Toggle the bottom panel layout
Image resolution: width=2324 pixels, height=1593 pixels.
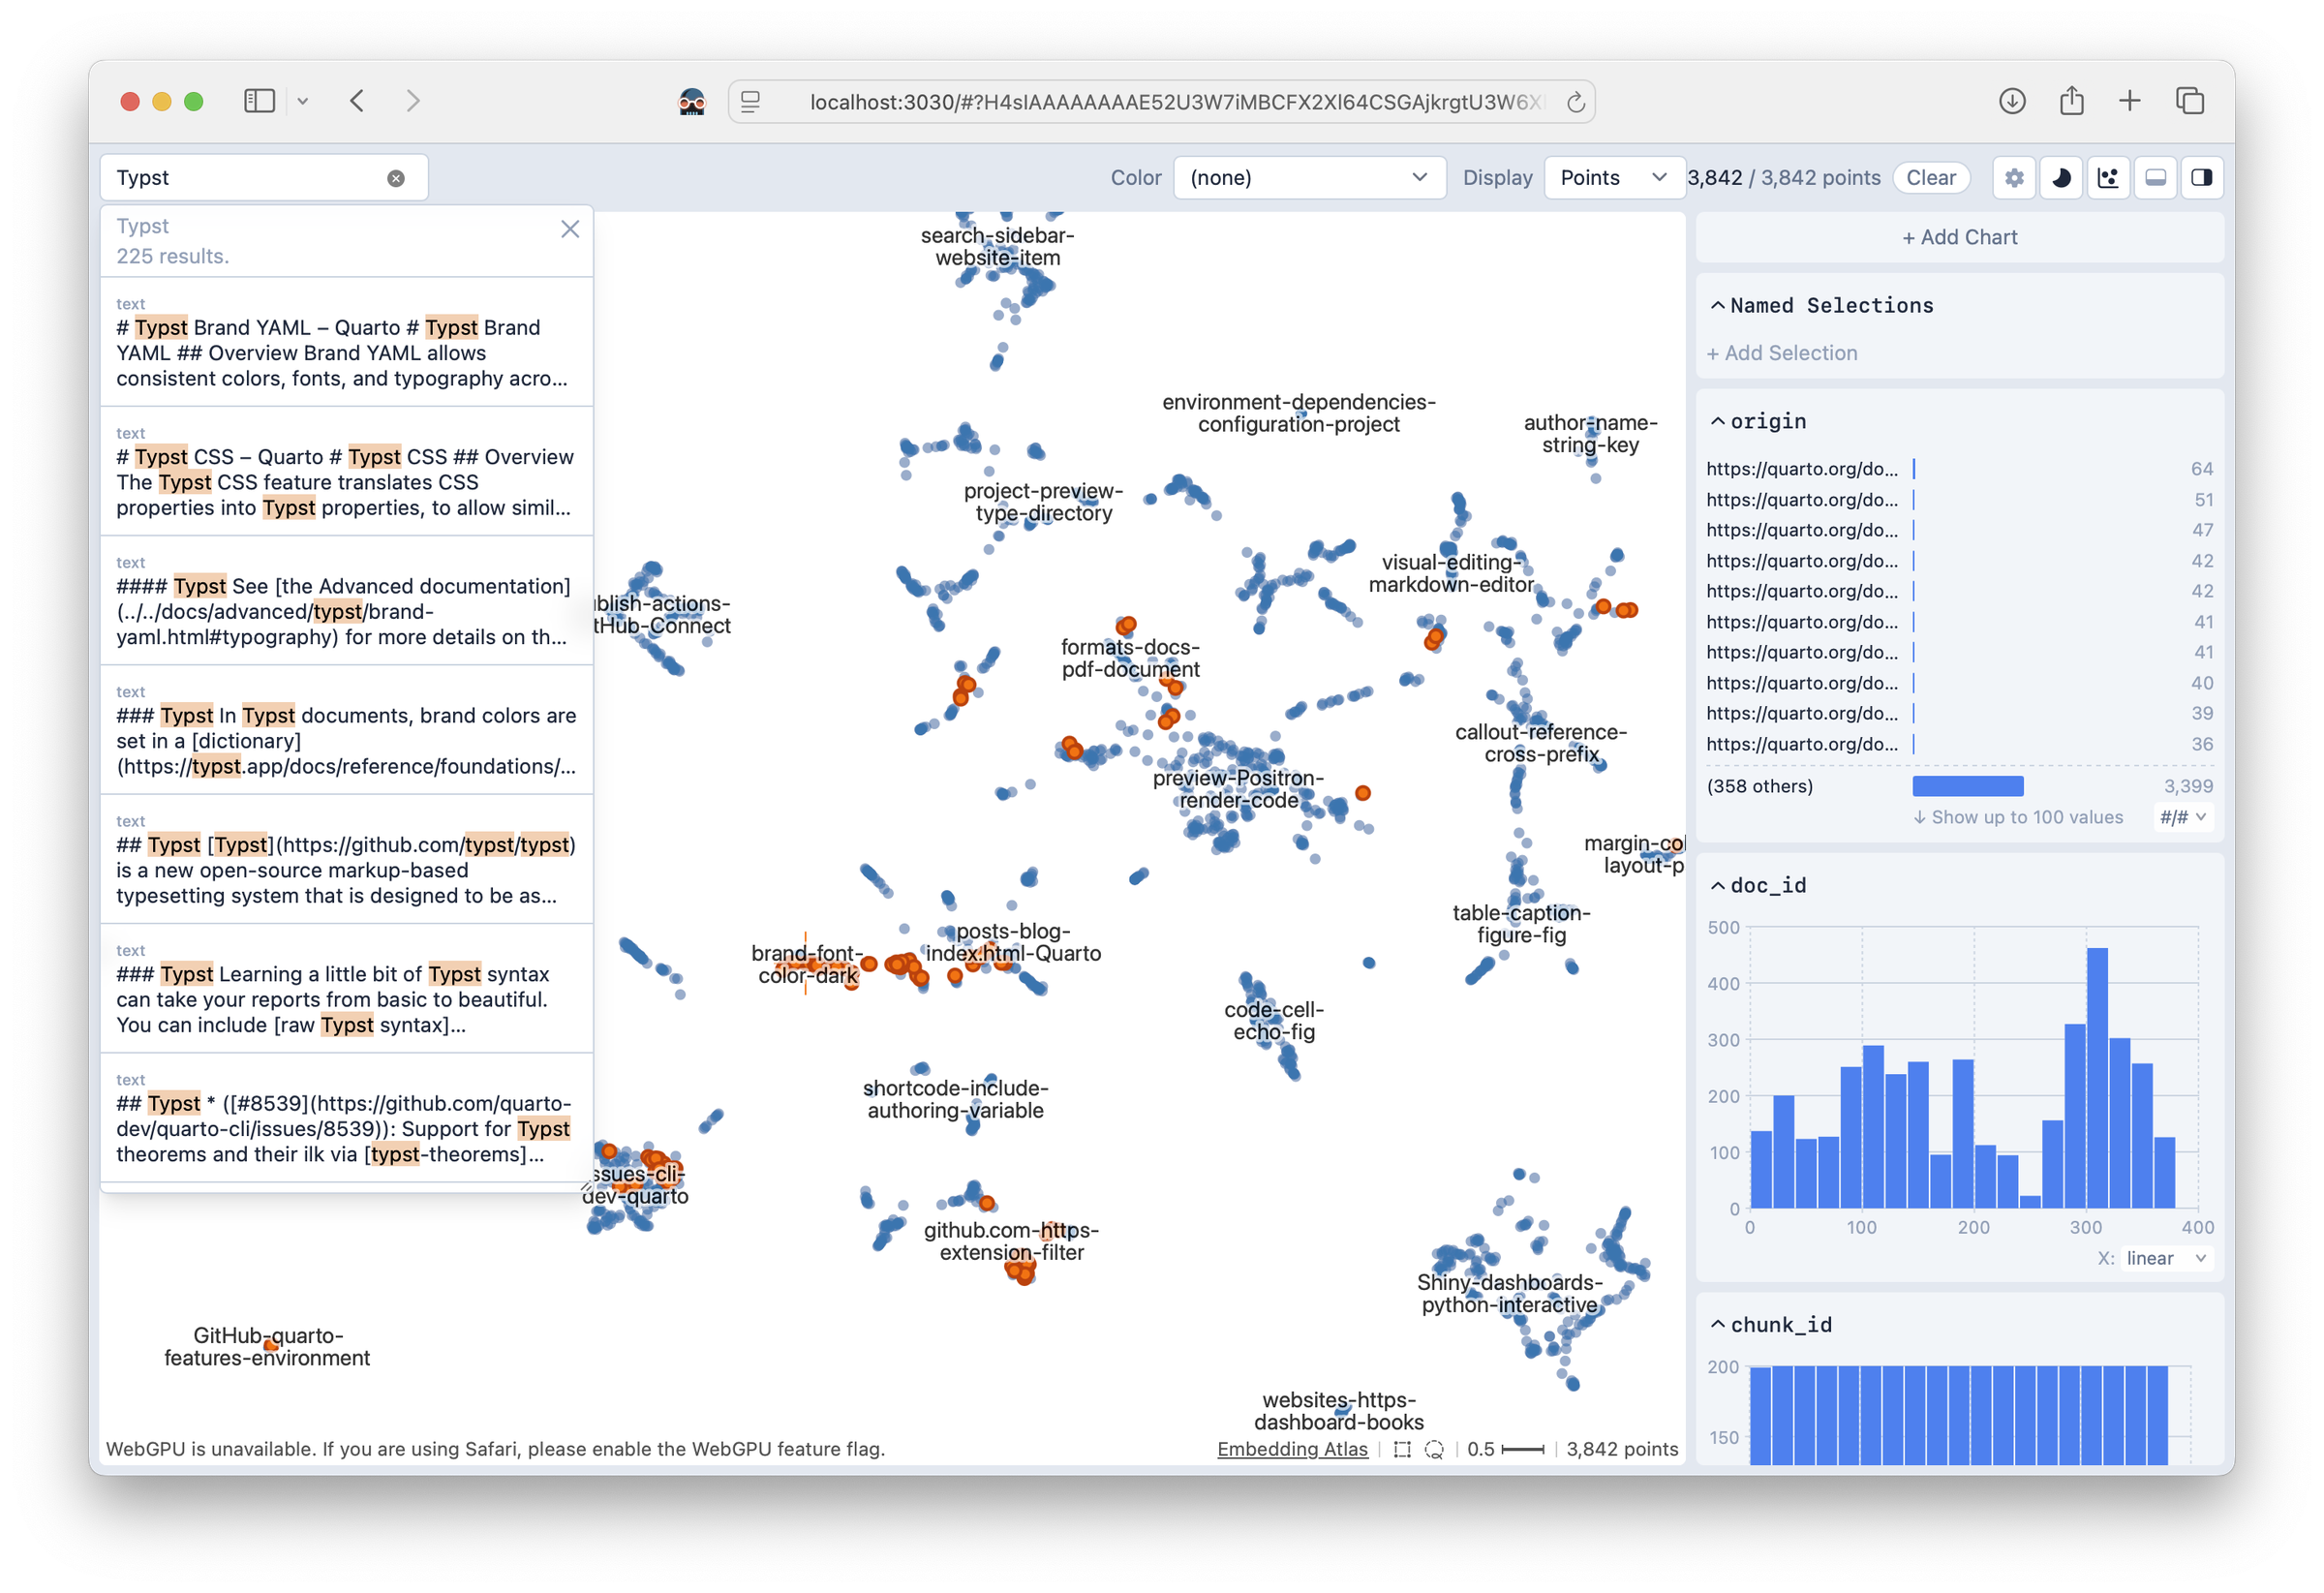[2156, 177]
